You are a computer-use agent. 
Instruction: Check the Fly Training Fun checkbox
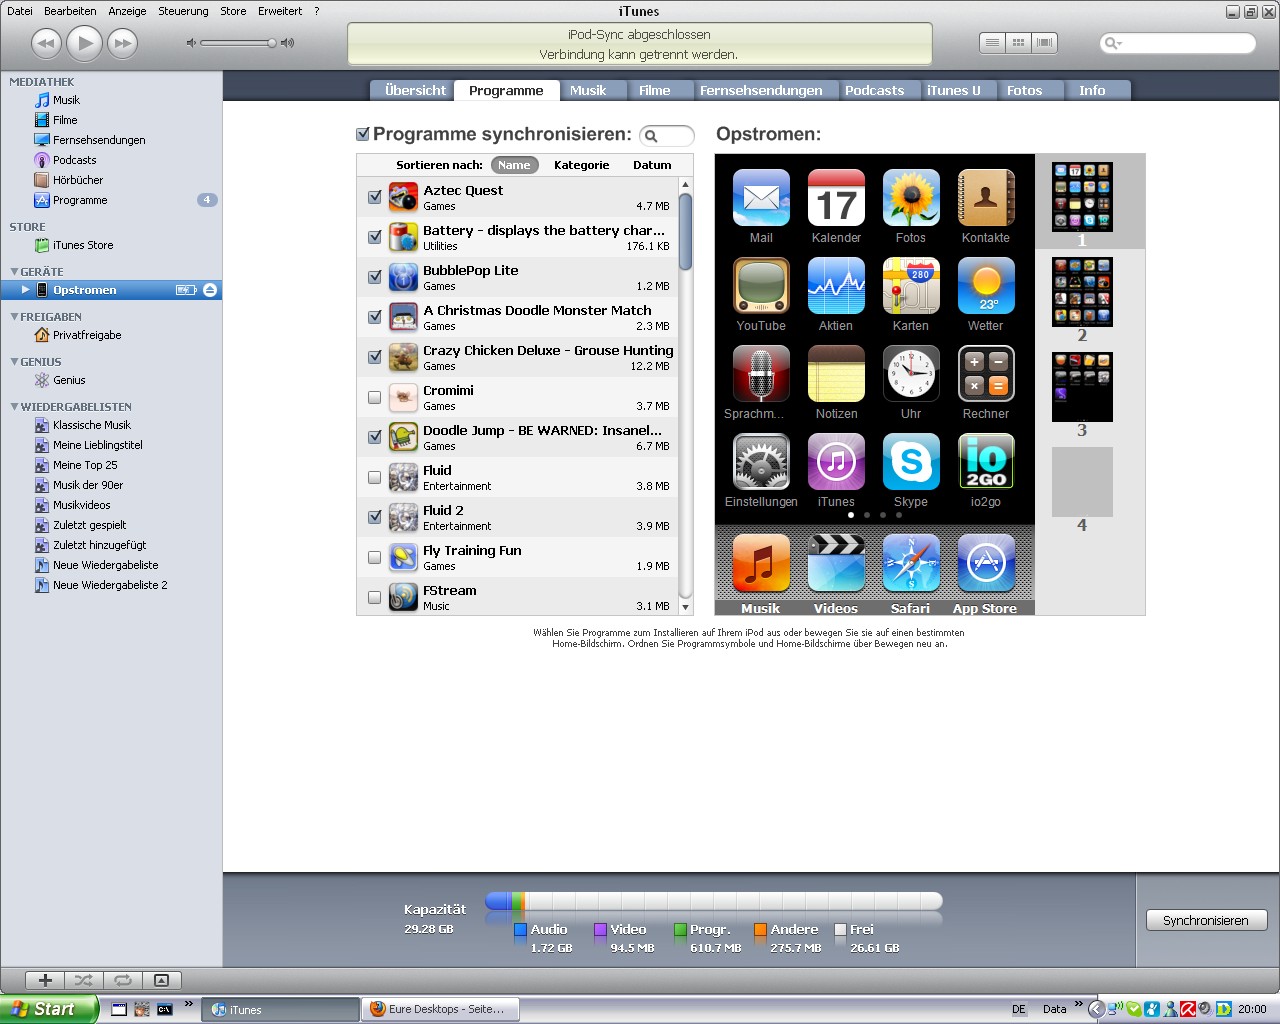tap(375, 557)
